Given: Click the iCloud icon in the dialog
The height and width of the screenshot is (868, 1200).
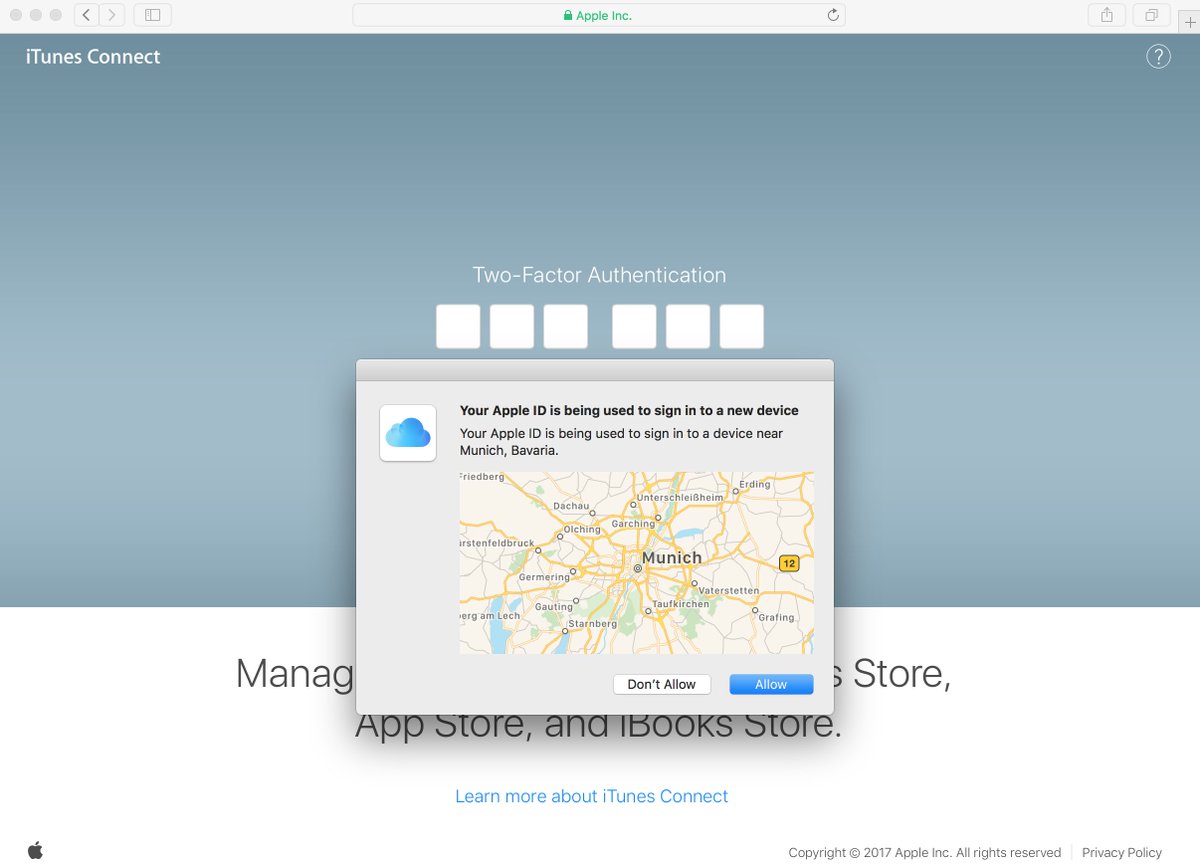Looking at the screenshot, I should (x=407, y=433).
